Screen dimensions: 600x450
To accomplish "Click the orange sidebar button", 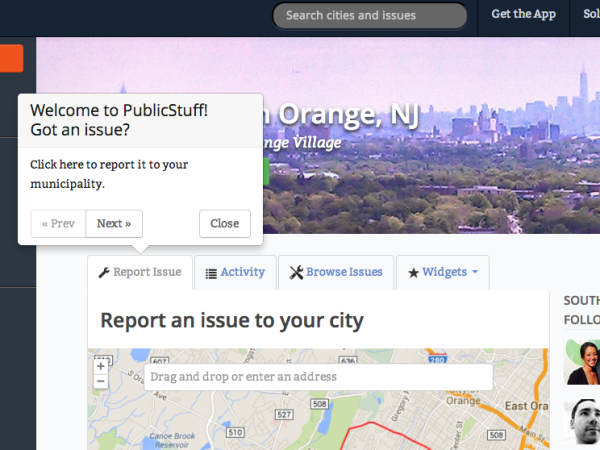I will coord(11,58).
